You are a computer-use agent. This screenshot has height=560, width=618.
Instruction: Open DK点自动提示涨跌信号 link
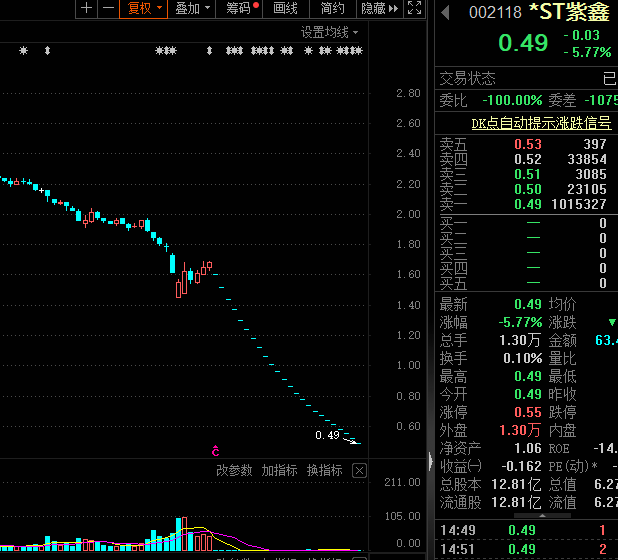click(541, 123)
